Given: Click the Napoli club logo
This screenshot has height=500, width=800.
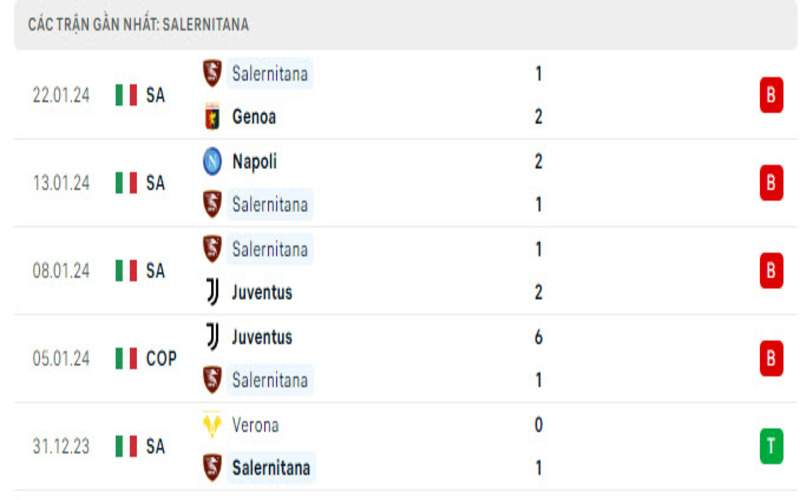Looking at the screenshot, I should (212, 161).
